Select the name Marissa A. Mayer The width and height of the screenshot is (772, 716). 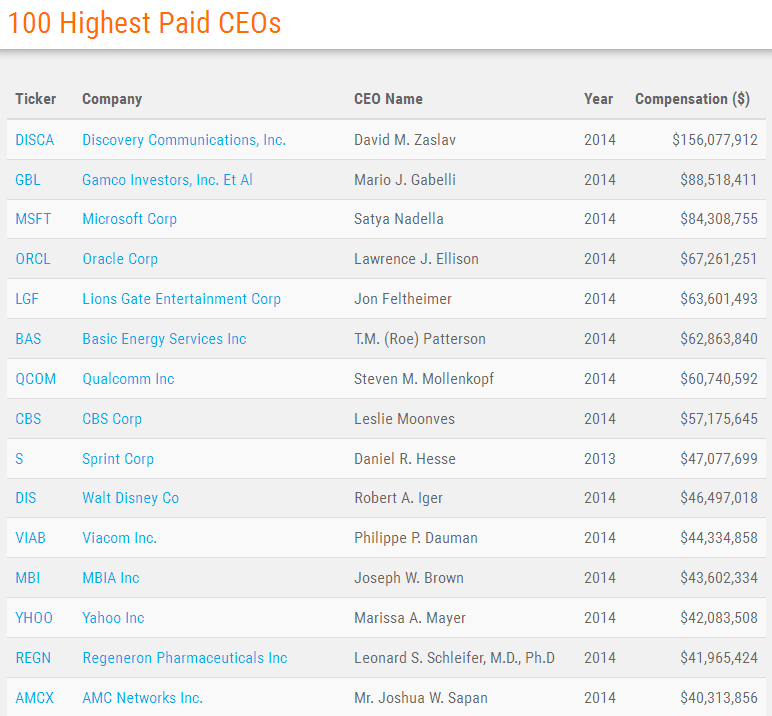(x=410, y=618)
